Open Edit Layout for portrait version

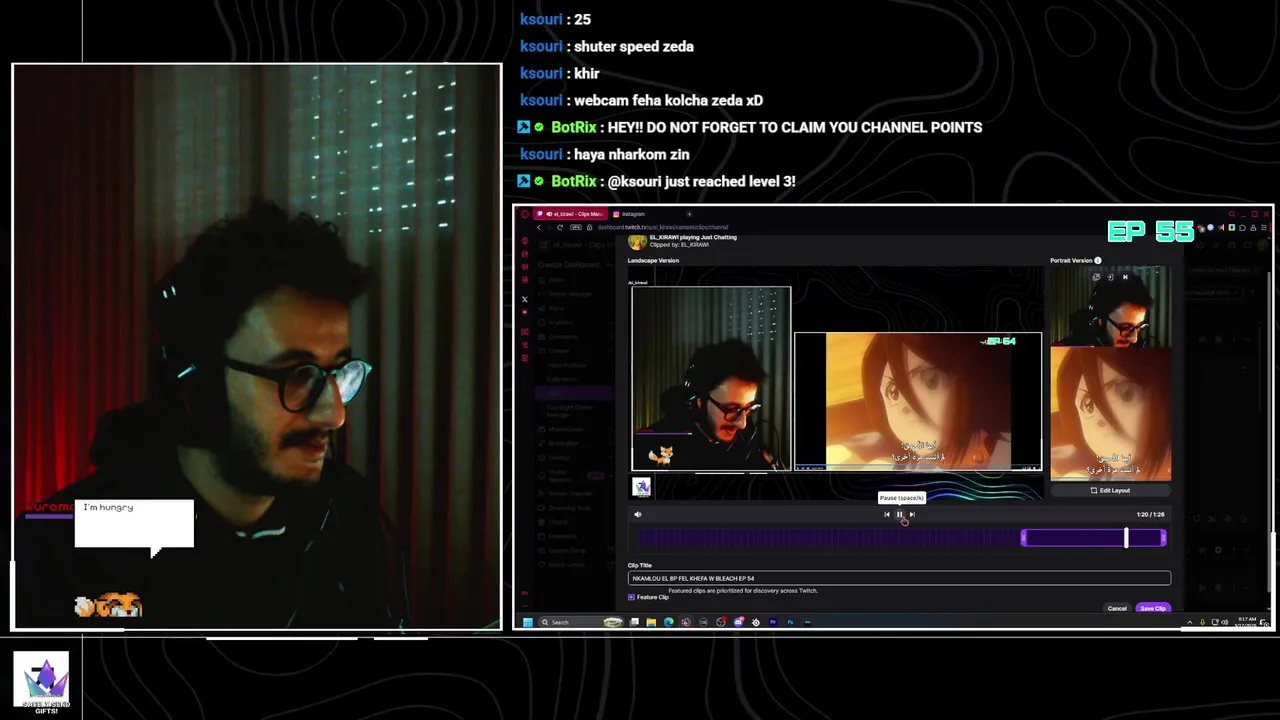(1110, 490)
